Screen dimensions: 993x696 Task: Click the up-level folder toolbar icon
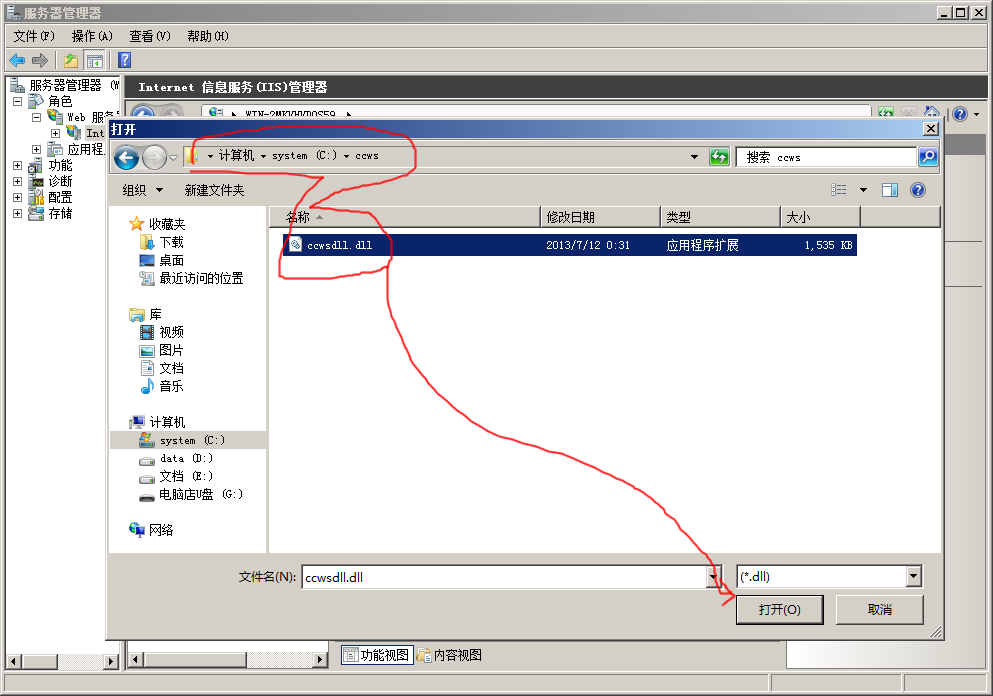click(71, 61)
